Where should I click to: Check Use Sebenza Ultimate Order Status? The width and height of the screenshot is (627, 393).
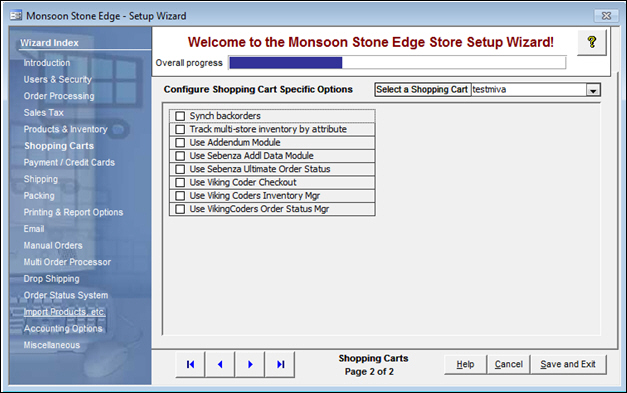point(180,169)
